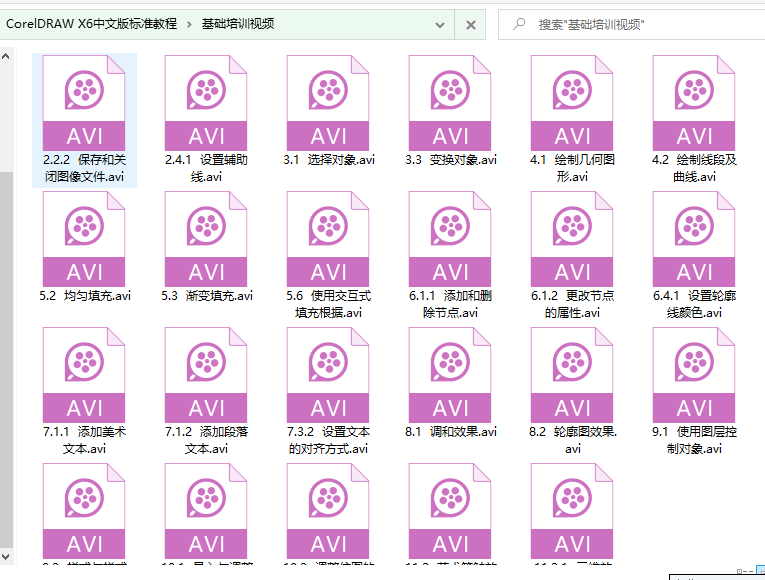The image size is (765, 580).
Task: Click the AVI icon for 5.2 均匀填充.avi
Action: (84, 239)
